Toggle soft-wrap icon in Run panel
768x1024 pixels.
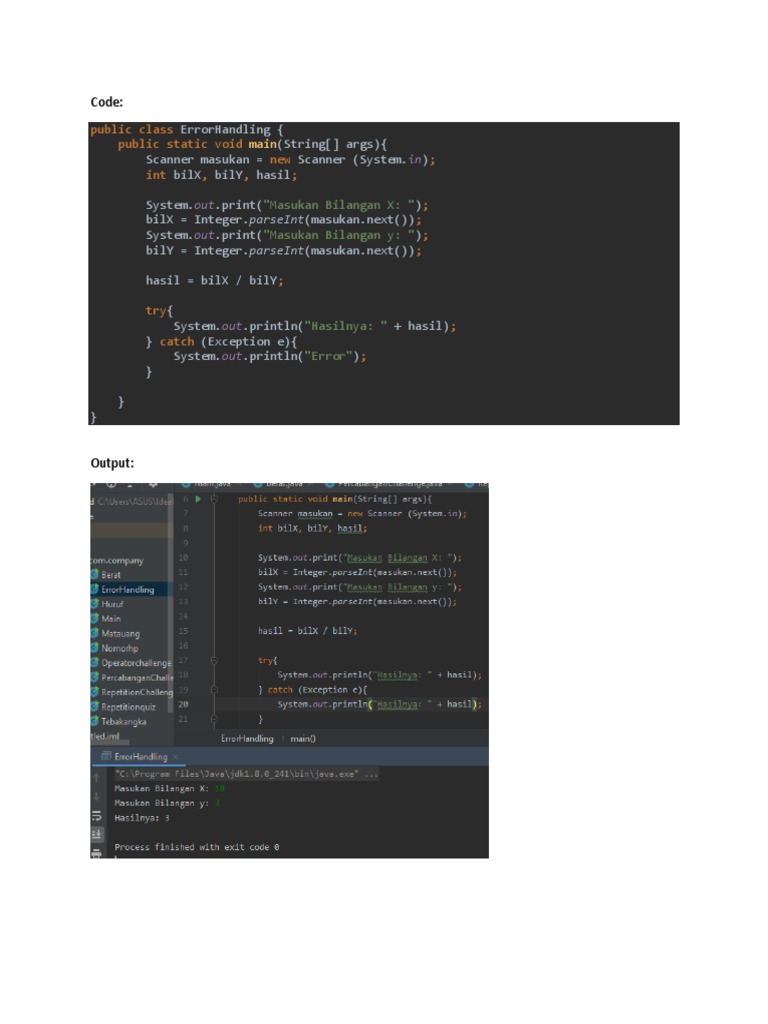97,816
